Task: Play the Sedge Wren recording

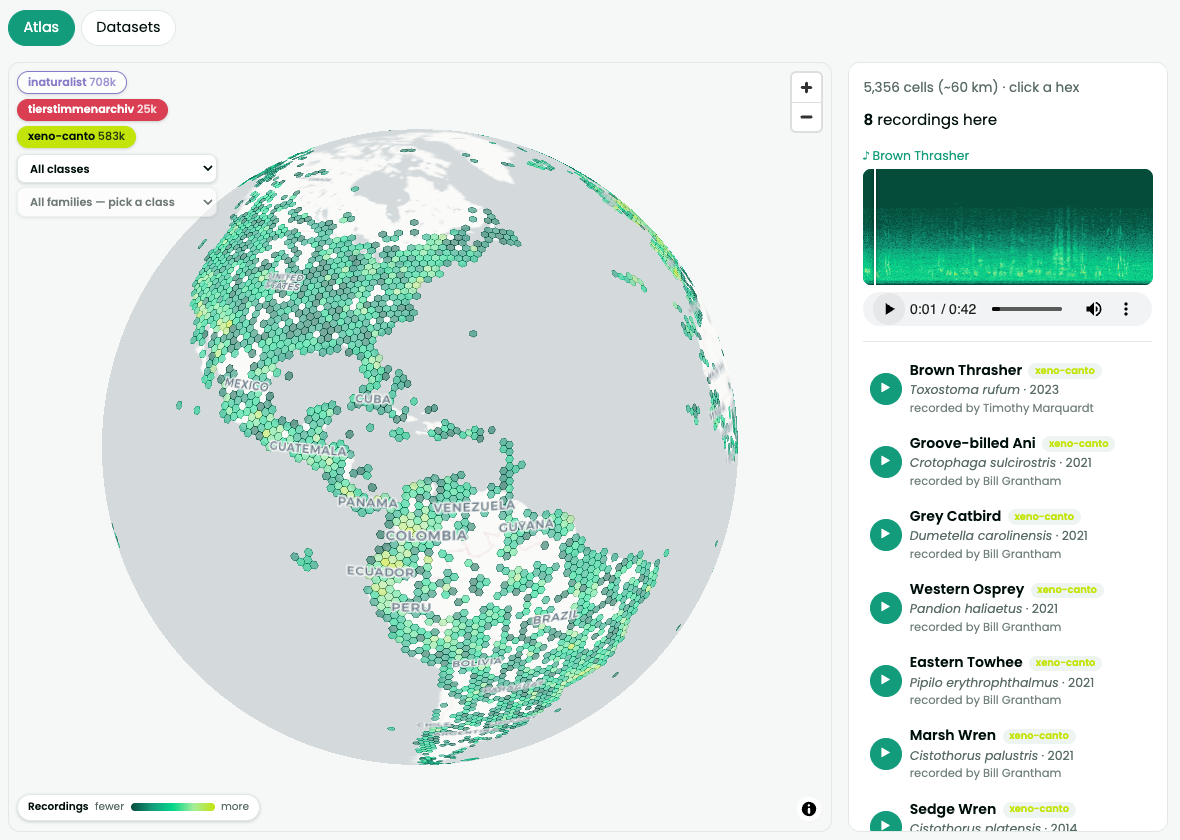Action: [x=886, y=822]
